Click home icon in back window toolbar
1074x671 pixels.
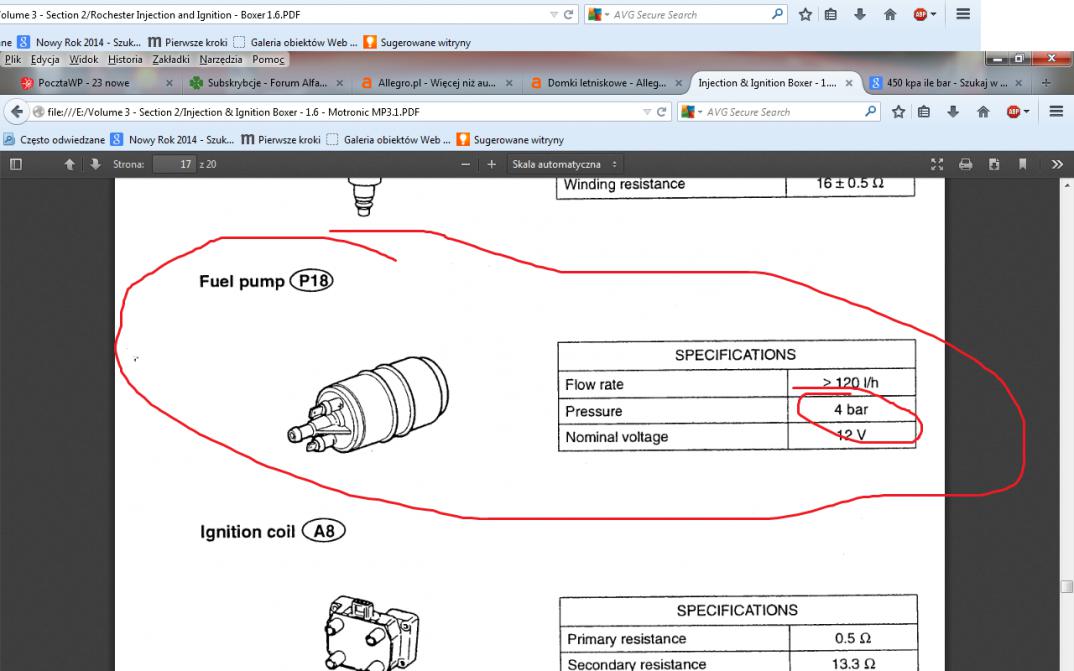click(x=890, y=14)
